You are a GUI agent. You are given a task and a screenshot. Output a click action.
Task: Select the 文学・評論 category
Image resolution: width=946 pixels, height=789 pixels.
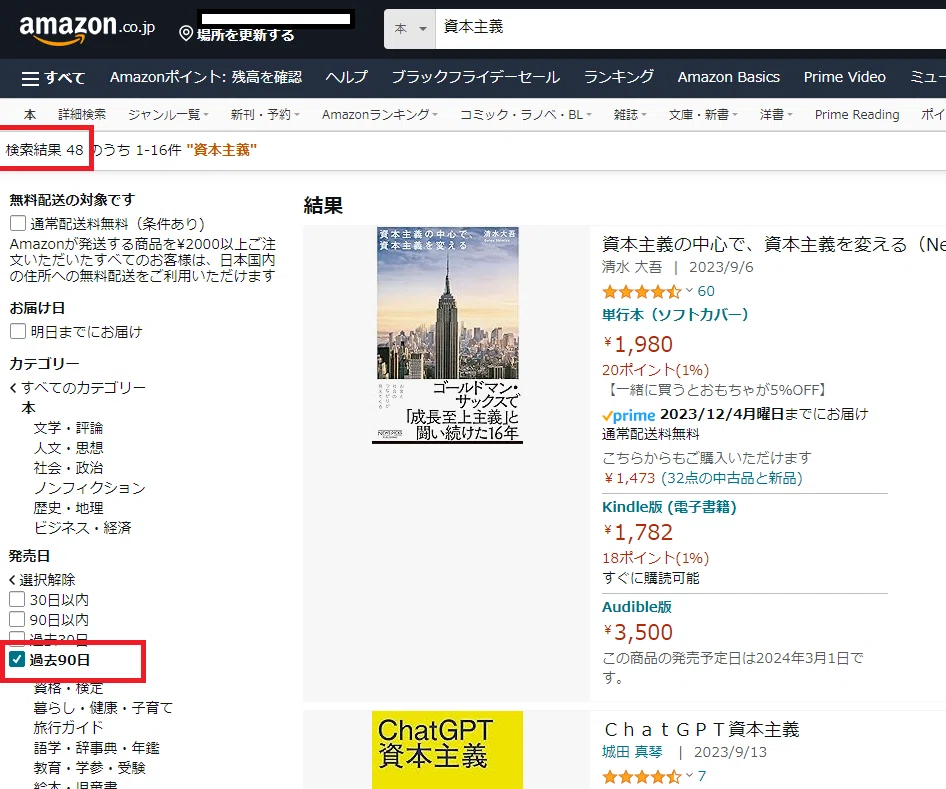point(68,428)
